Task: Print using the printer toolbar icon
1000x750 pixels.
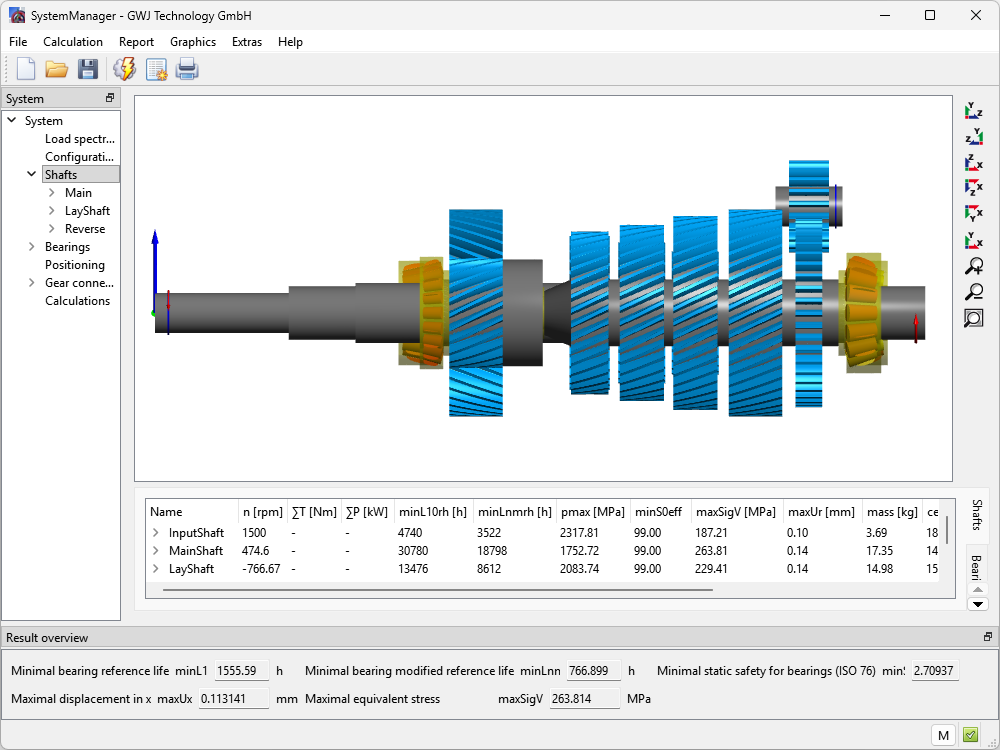Action: (187, 69)
